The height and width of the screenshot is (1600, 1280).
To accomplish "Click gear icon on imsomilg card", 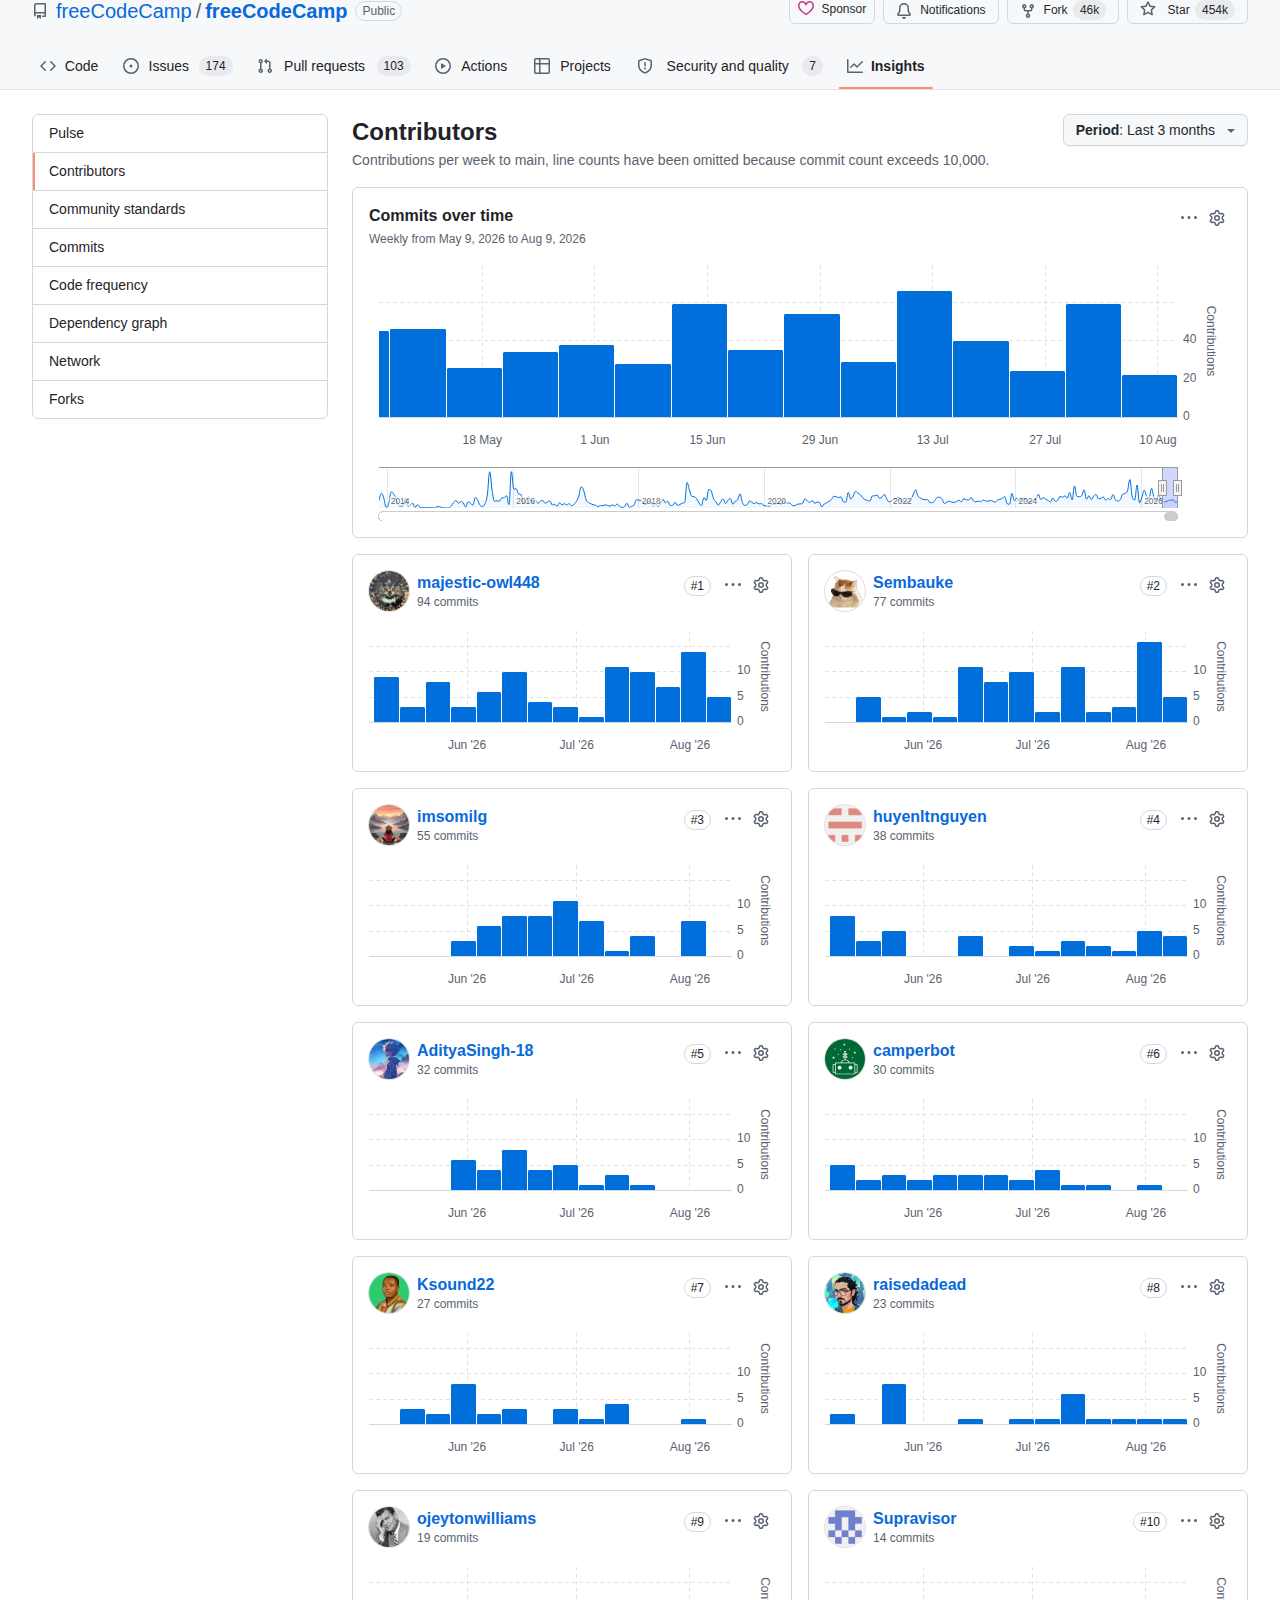I will tap(761, 819).
